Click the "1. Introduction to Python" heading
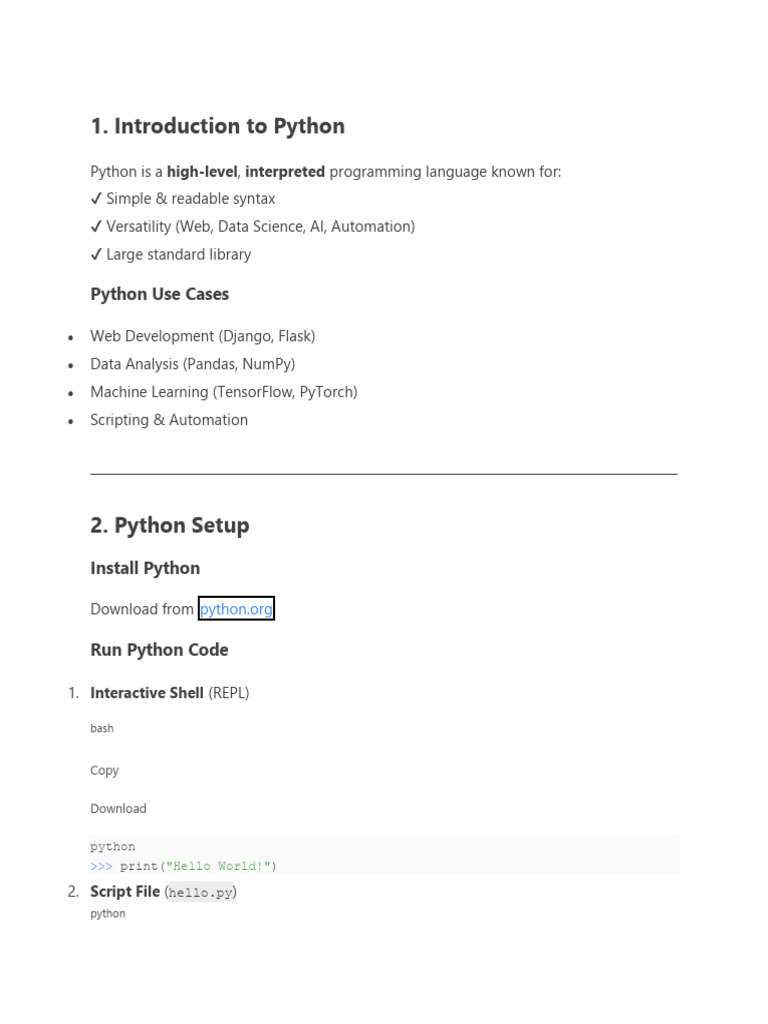This screenshot has width=768, height=1024. [x=217, y=126]
